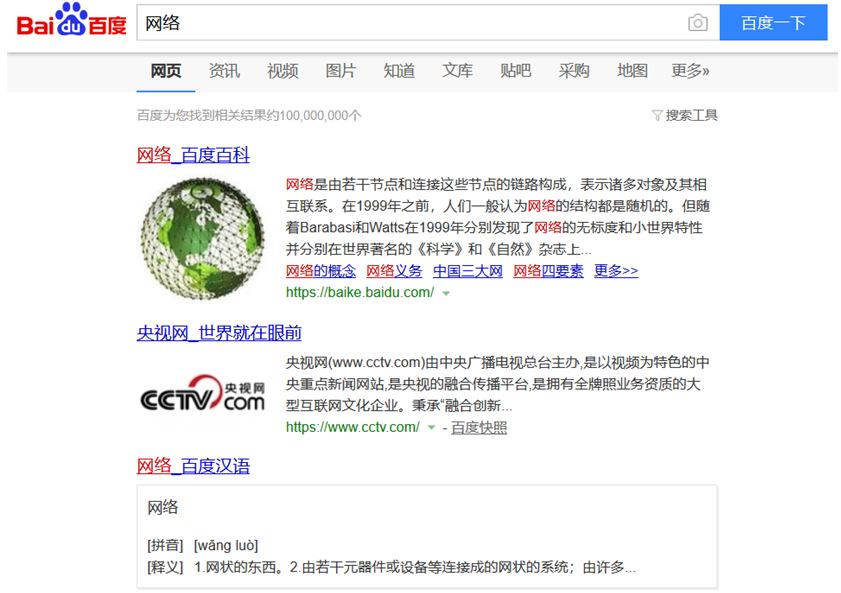Click the search input containing 网络

[x=410, y=23]
